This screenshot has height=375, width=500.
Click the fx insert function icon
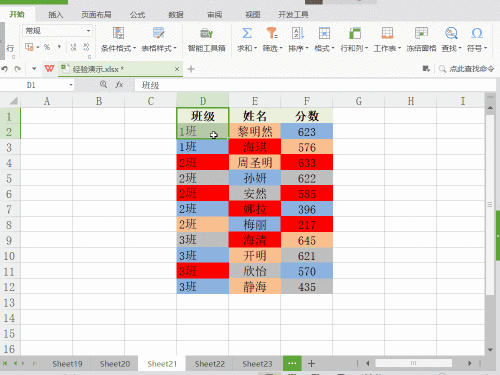119,85
